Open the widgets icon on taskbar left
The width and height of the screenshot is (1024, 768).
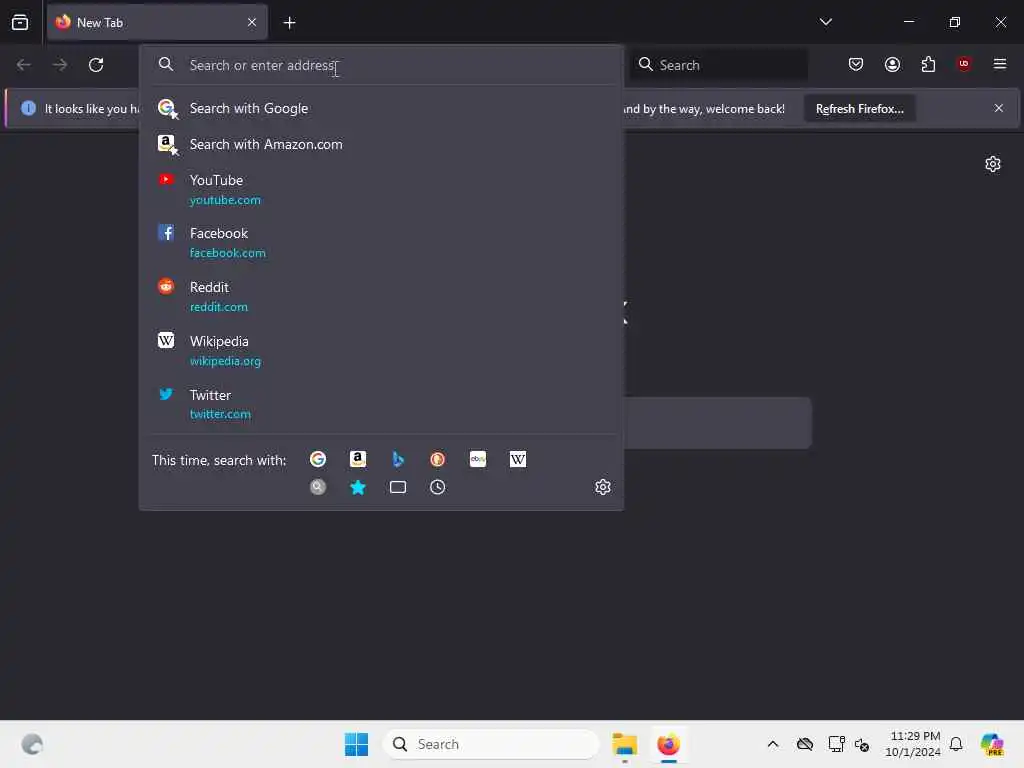pos(32,744)
